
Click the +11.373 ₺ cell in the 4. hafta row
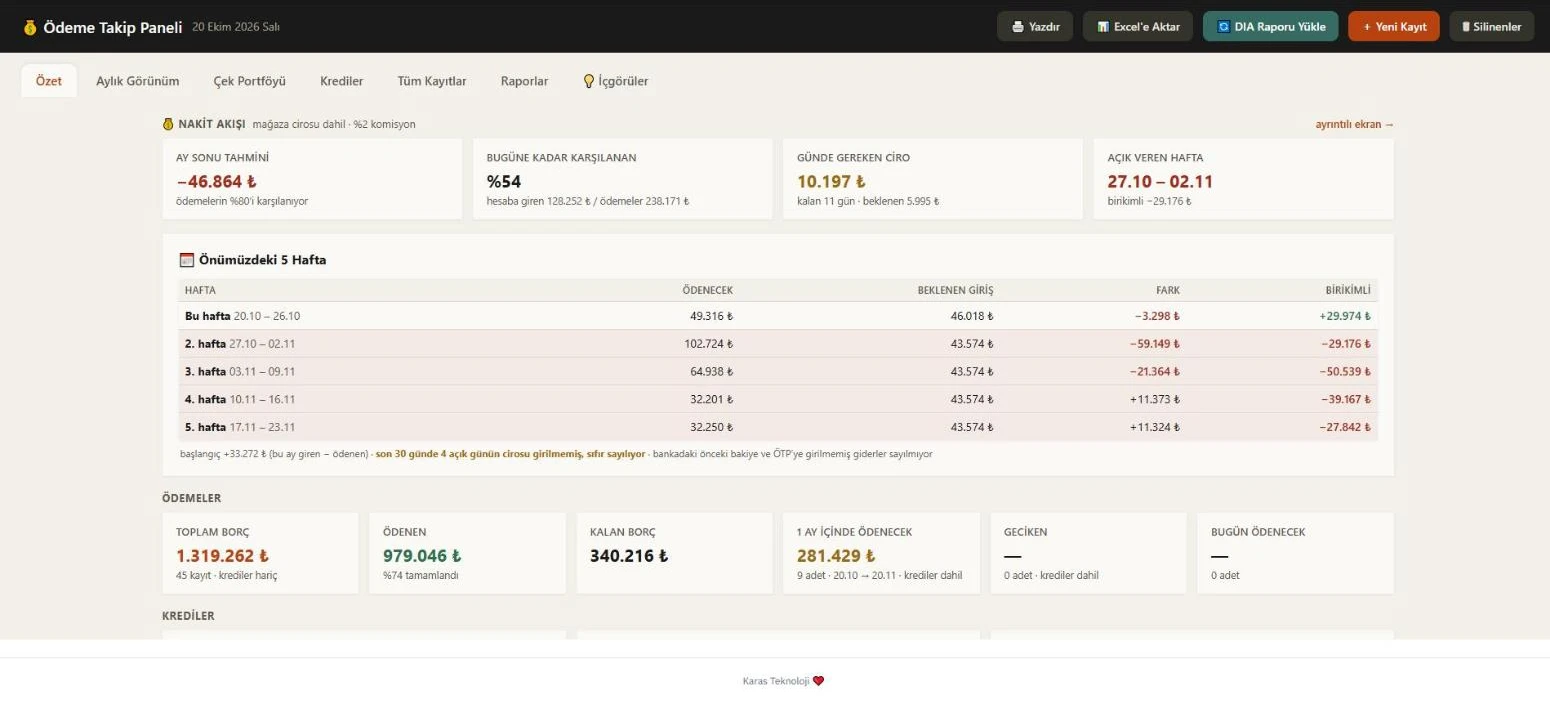click(x=1155, y=400)
